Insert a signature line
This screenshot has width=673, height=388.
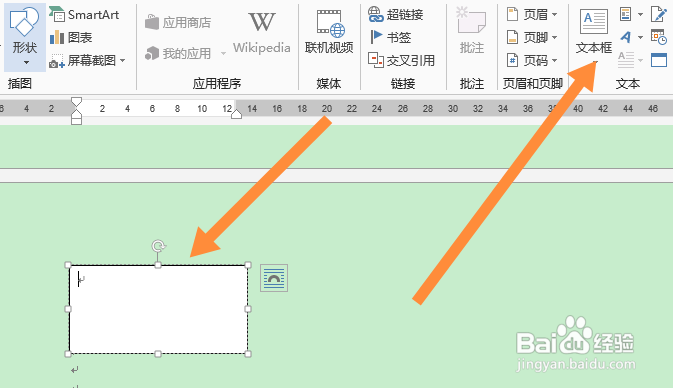click(659, 14)
